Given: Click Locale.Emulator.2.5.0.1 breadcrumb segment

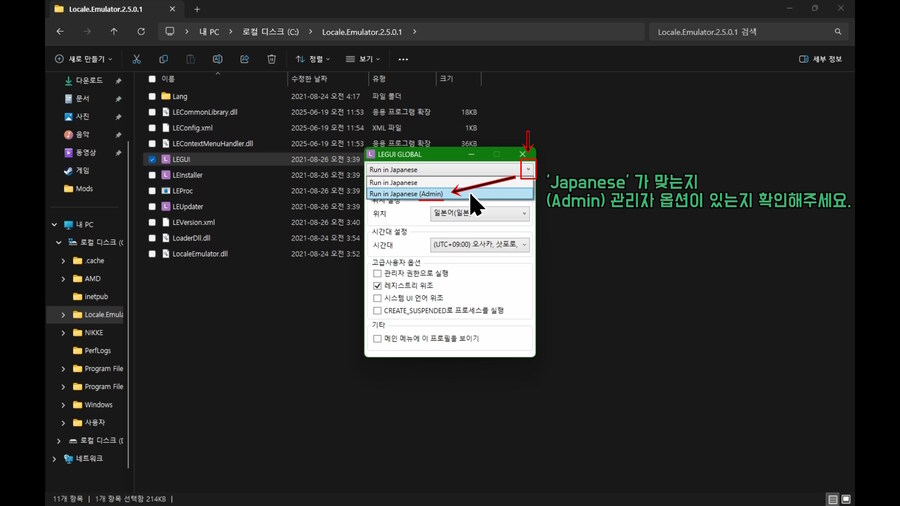Looking at the screenshot, I should tap(362, 32).
